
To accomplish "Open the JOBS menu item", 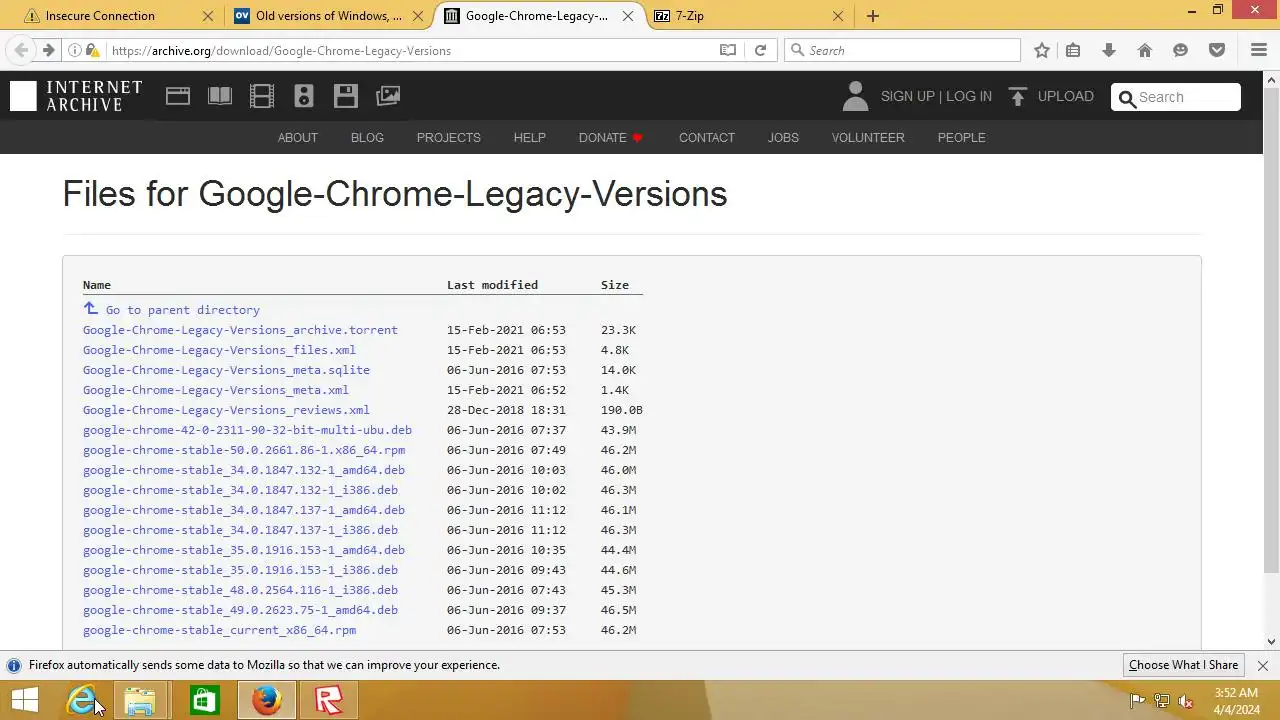I will pos(783,138).
